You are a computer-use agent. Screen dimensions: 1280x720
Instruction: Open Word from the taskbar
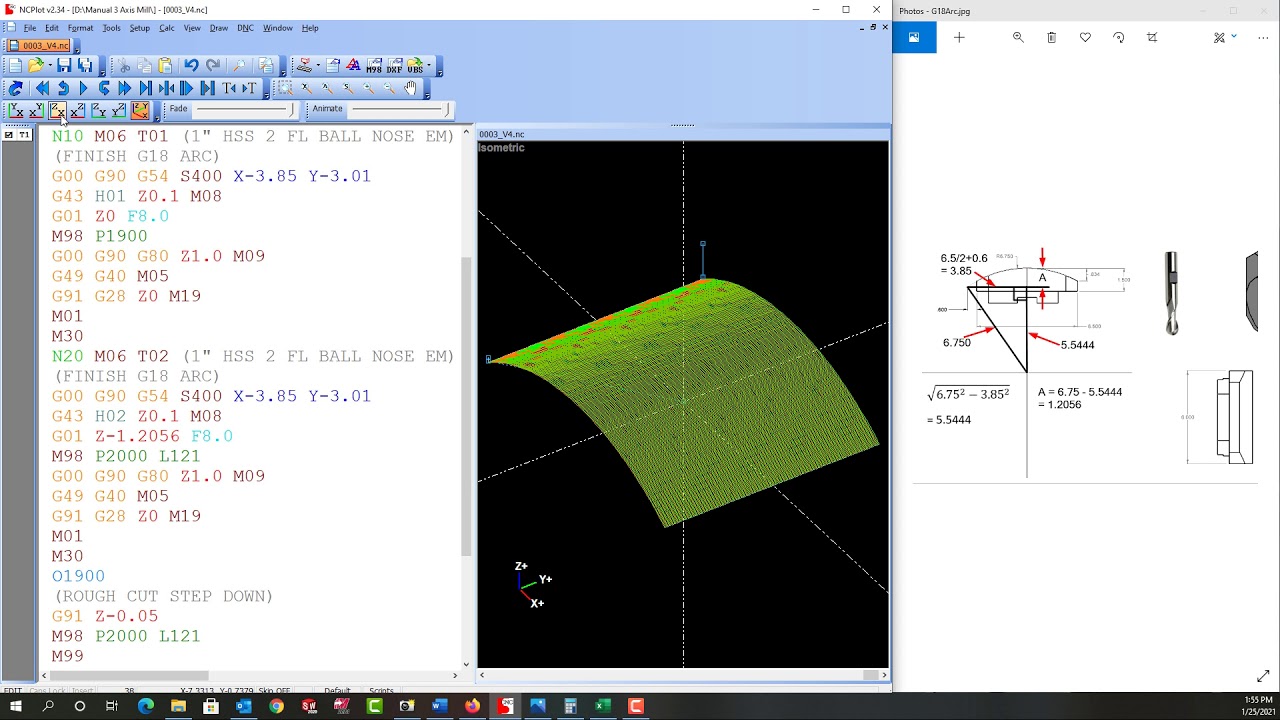[439, 706]
